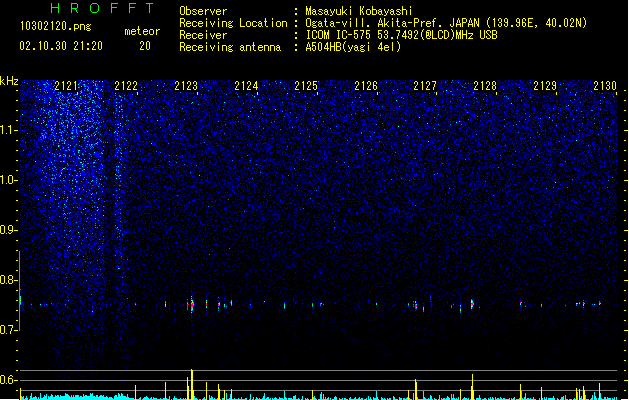Click the 0.8 kHz axis label
The width and height of the screenshot is (629, 400).
[x=8, y=280]
